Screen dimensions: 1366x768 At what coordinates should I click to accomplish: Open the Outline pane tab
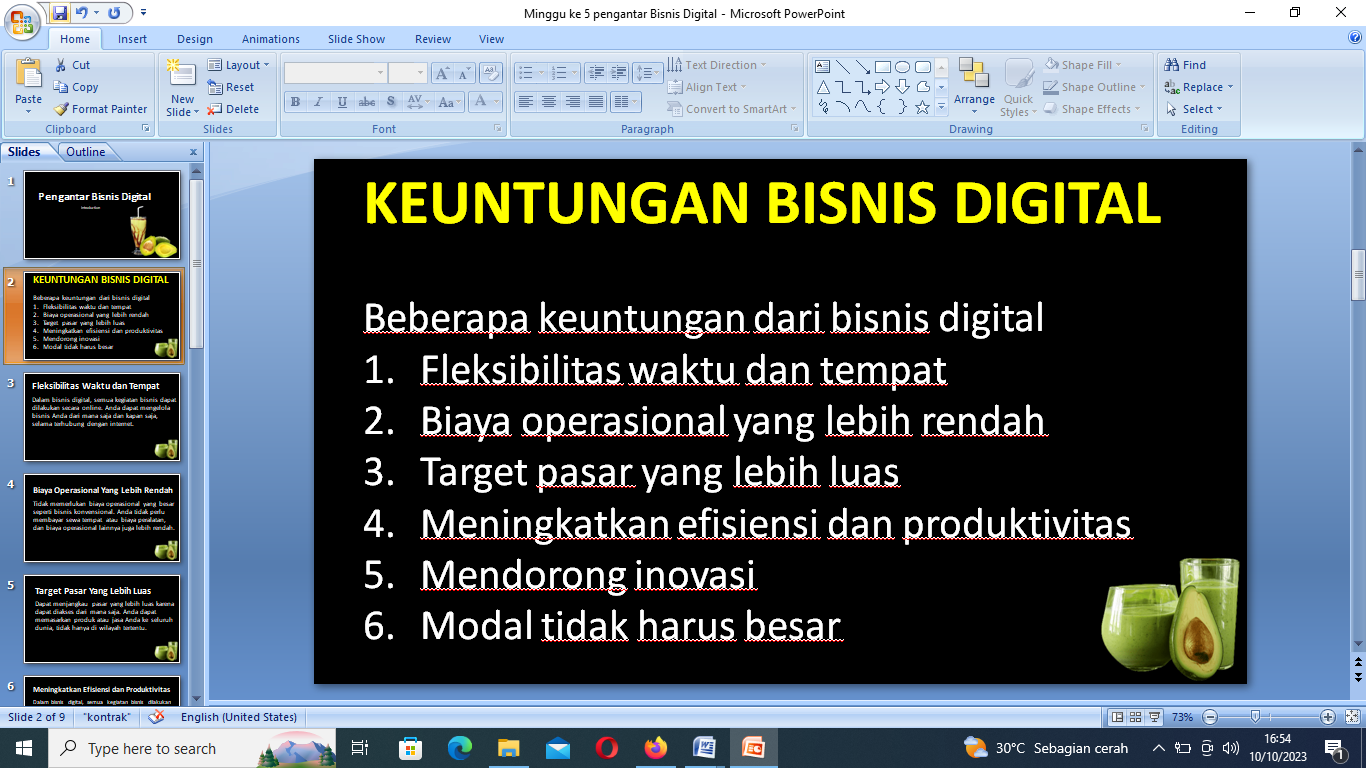[x=86, y=152]
